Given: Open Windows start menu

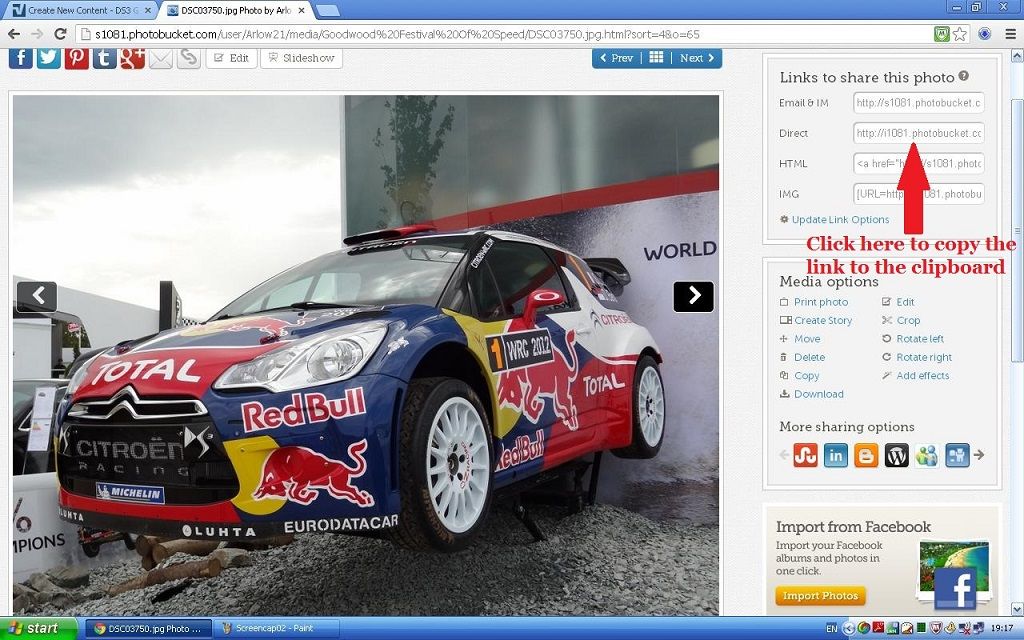Looking at the screenshot, I should click(x=38, y=628).
